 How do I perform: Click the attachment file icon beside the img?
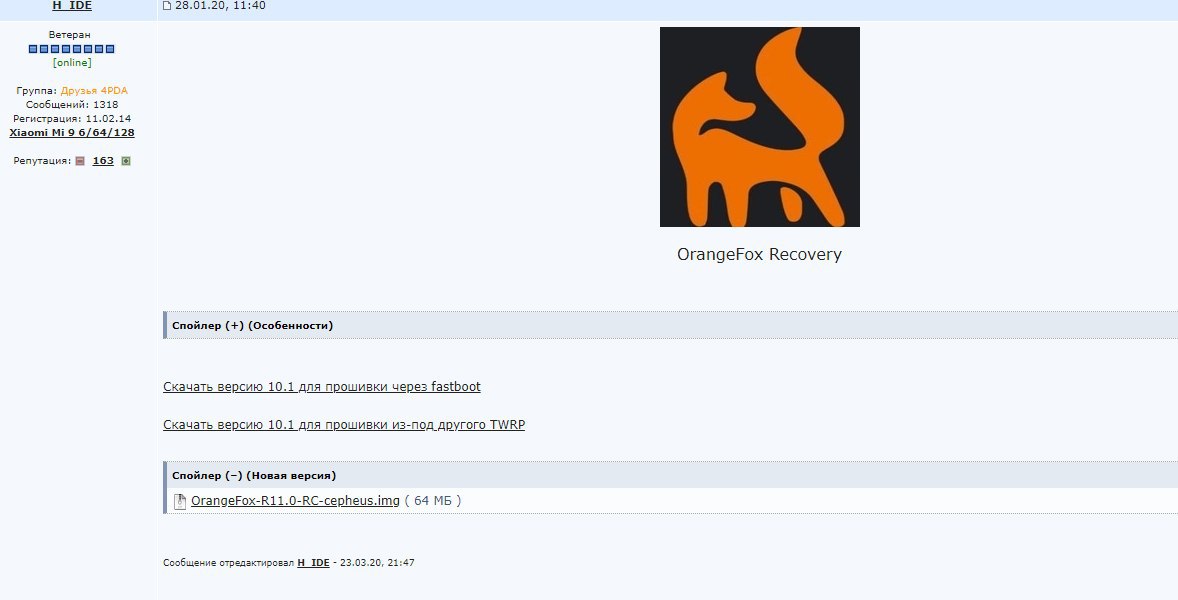pyautogui.click(x=180, y=501)
